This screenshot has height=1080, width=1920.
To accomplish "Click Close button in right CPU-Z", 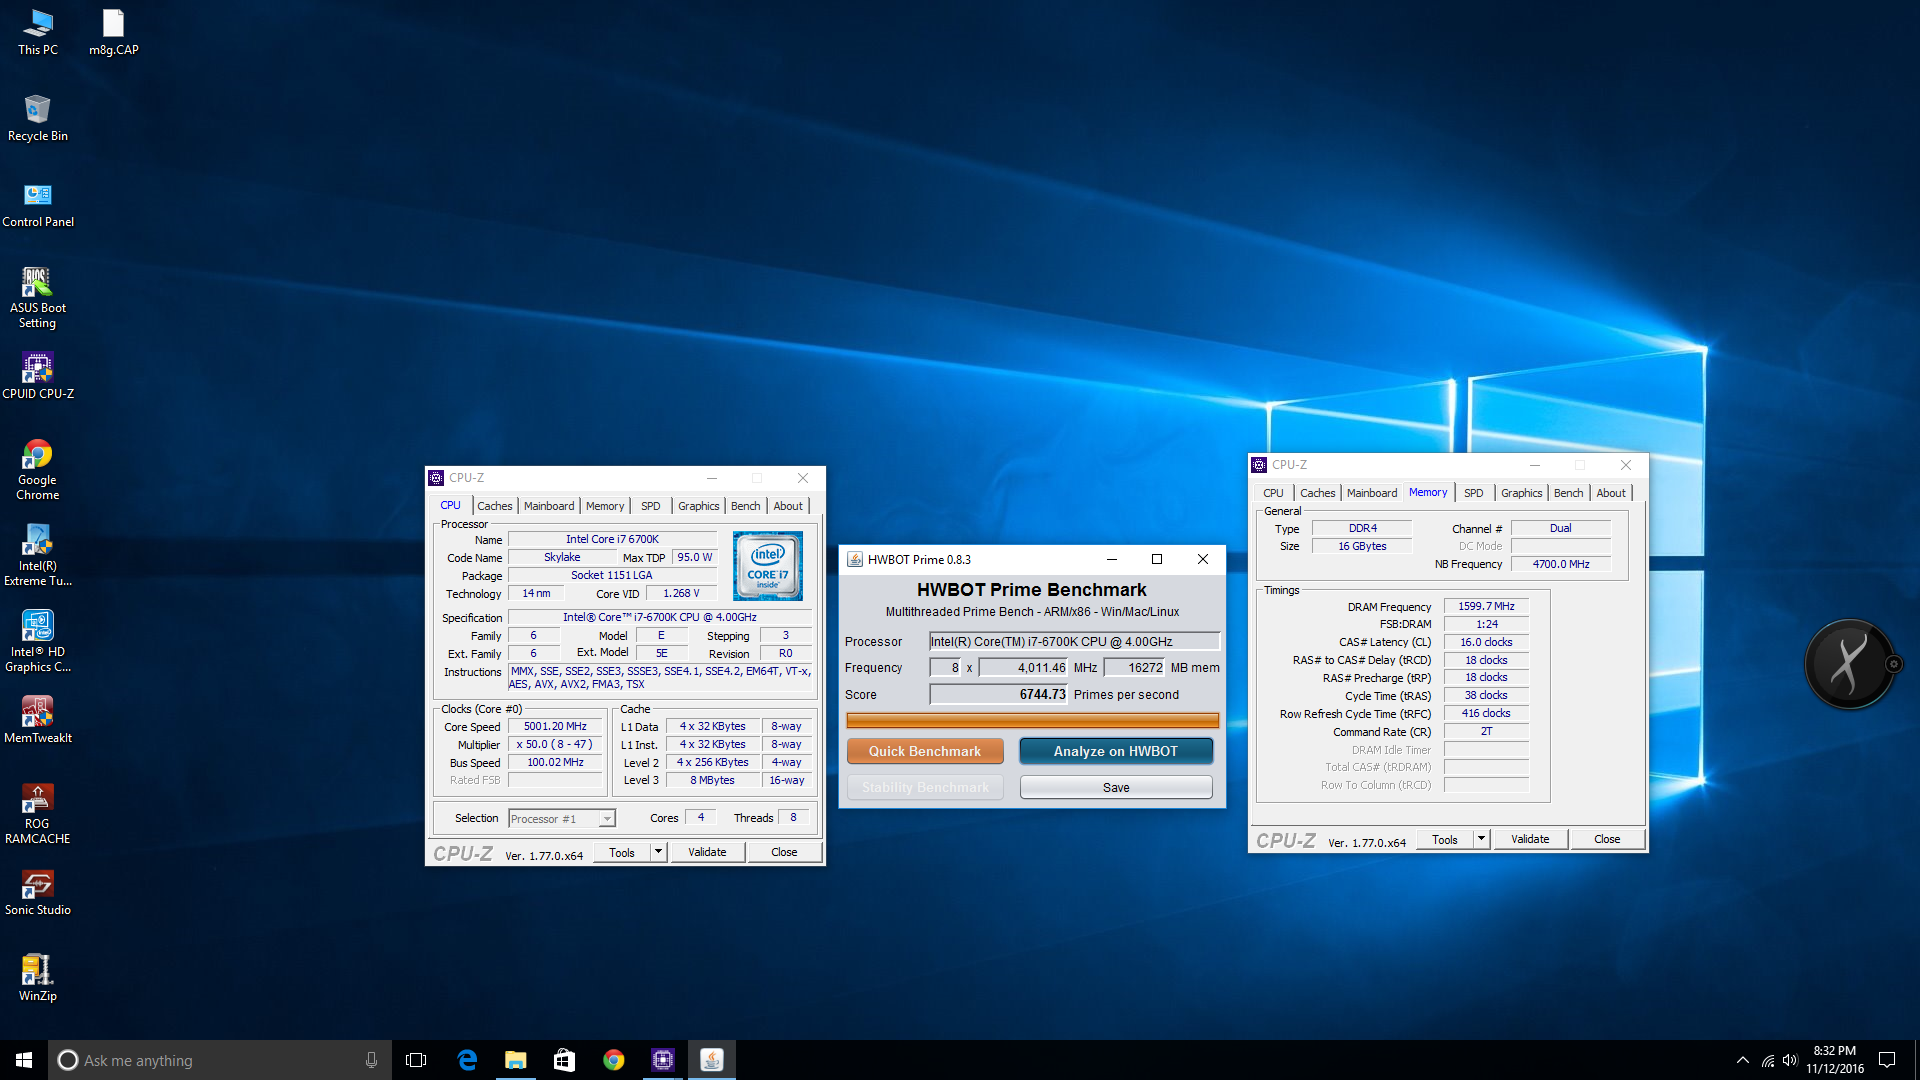I will tap(1607, 839).
